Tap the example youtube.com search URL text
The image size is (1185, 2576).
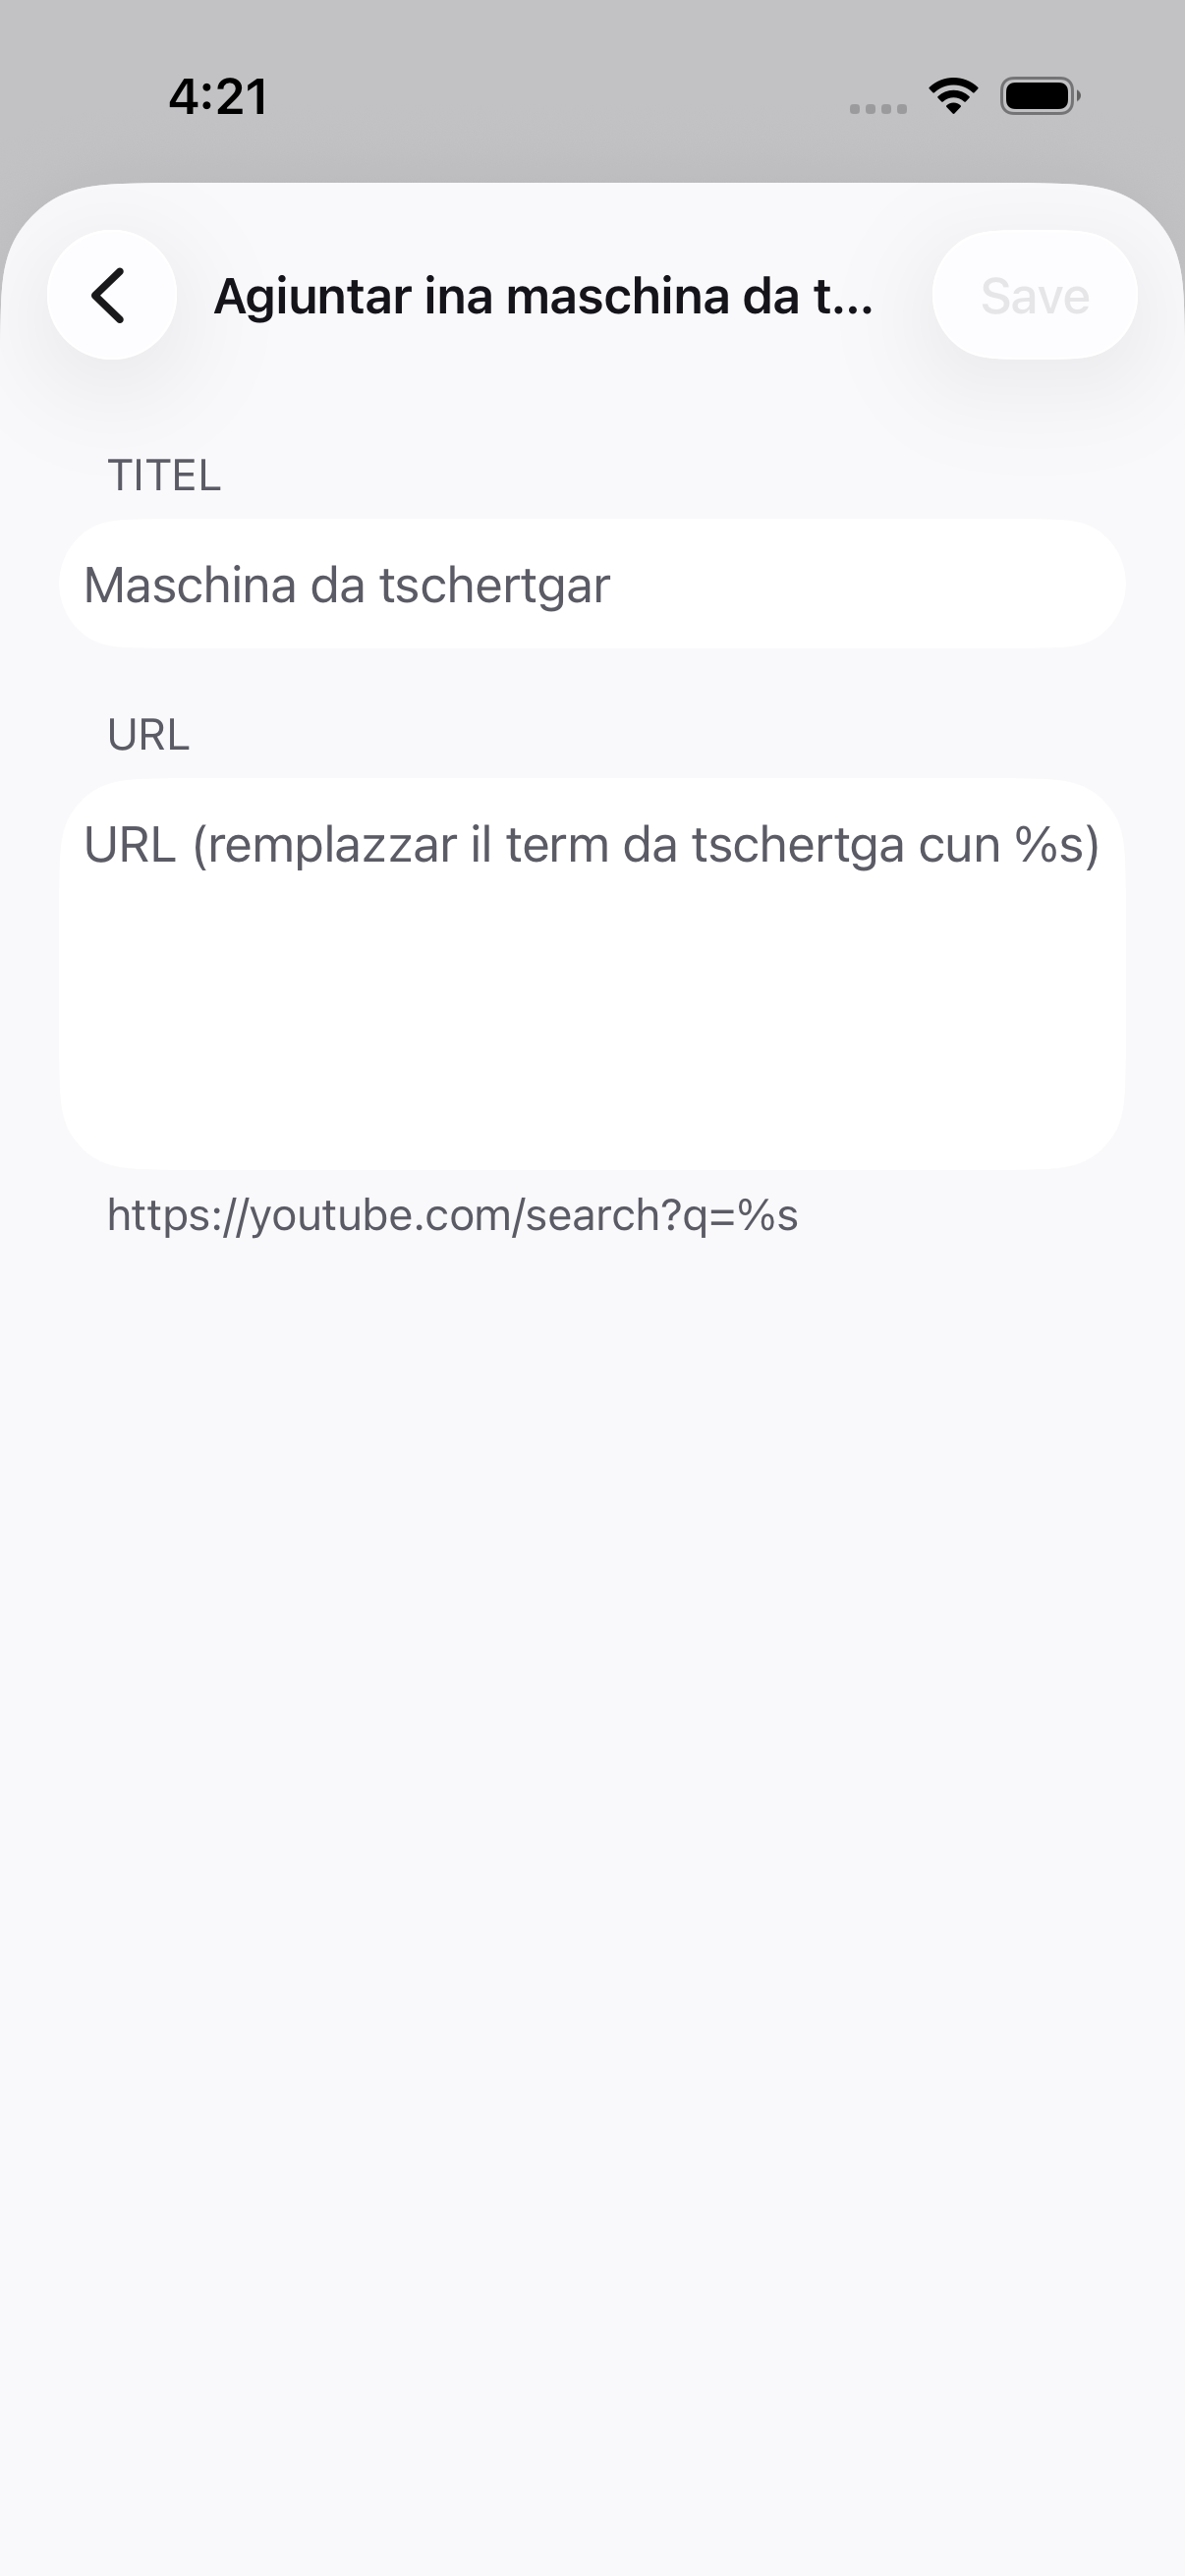click(452, 1215)
